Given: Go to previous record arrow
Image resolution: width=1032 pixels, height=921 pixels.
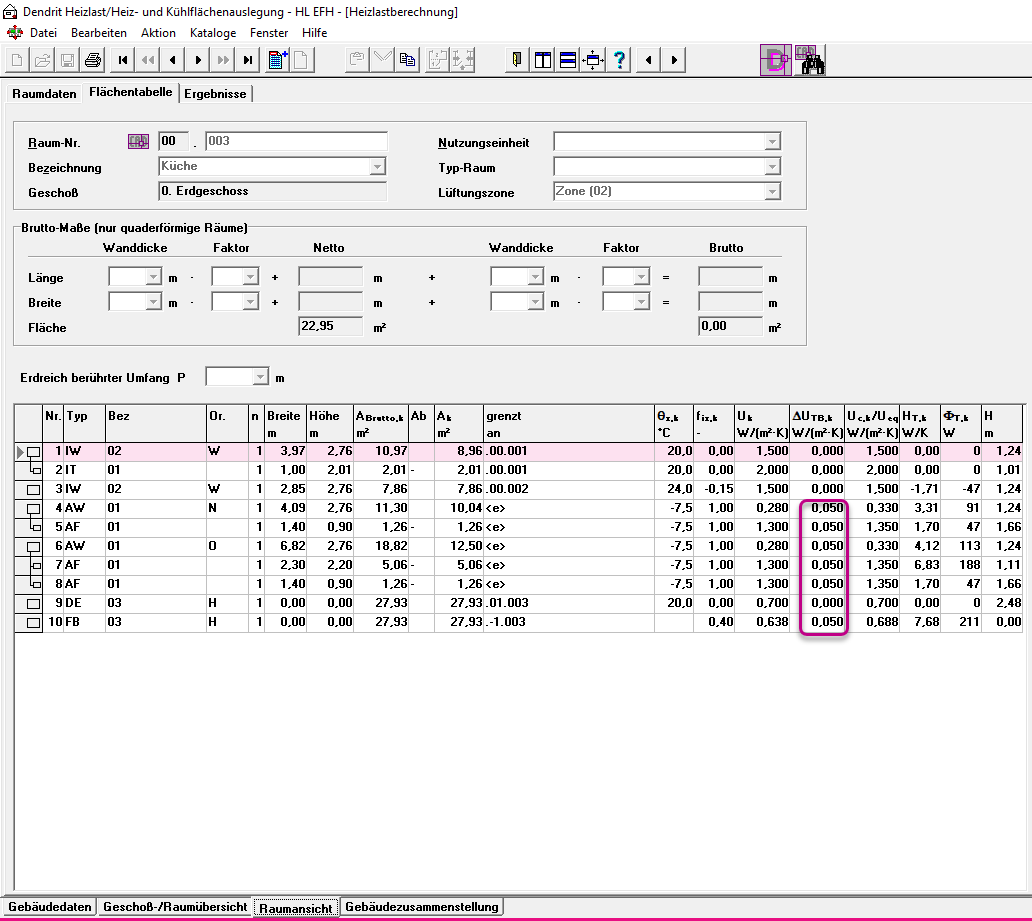Looking at the screenshot, I should coord(172,61).
